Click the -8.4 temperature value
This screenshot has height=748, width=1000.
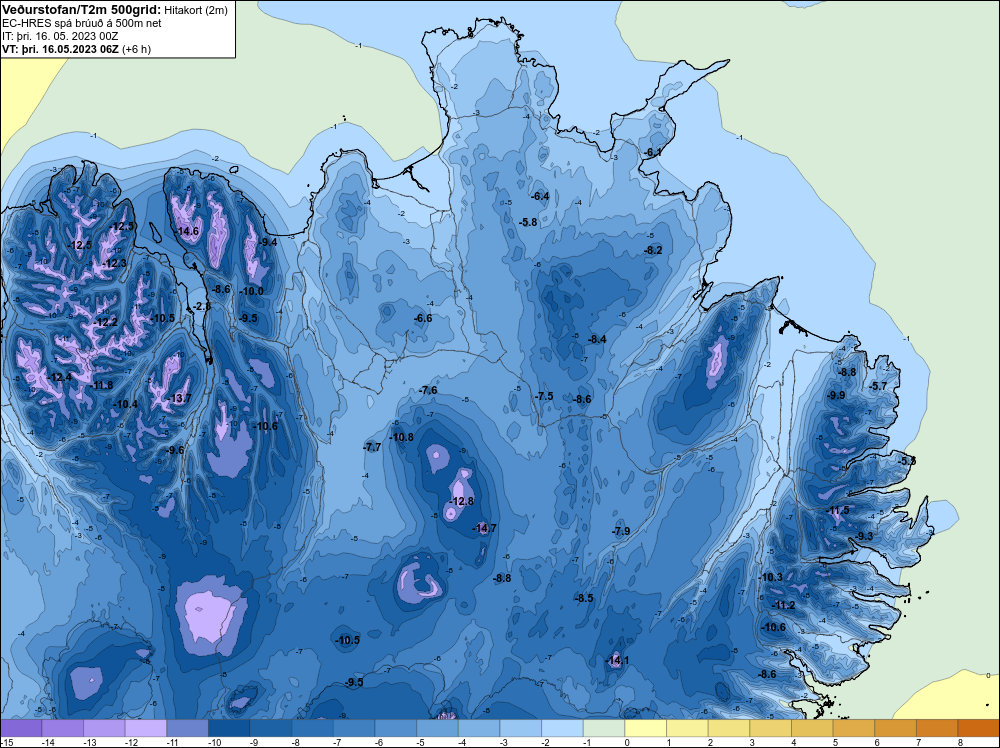click(x=597, y=339)
